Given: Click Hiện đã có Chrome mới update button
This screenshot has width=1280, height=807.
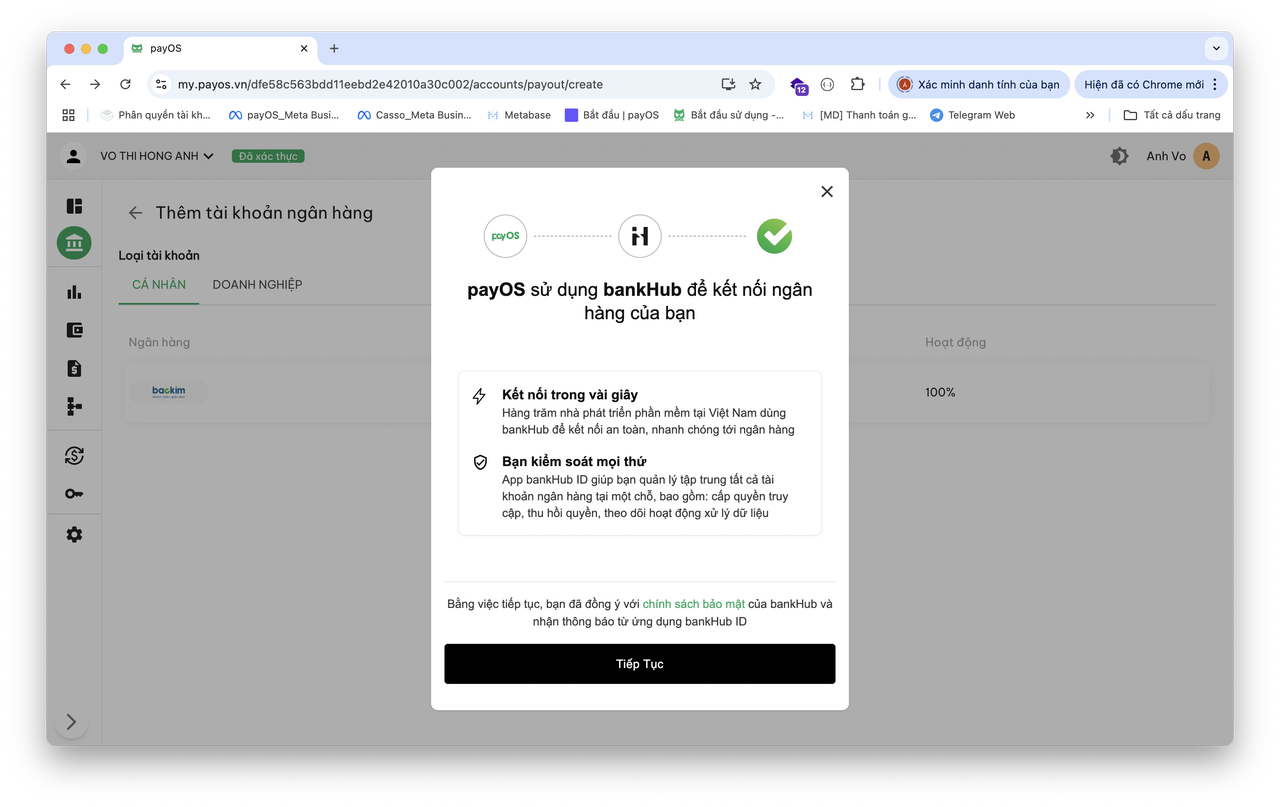Looking at the screenshot, I should pos(1143,85).
